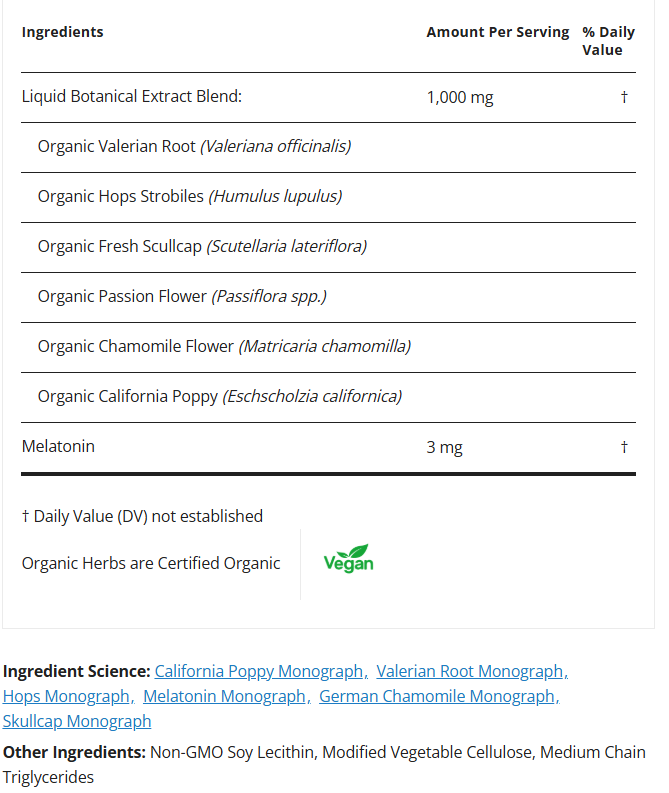Visit the German Chamomile Monograph link
669x793 pixels.
438,696
